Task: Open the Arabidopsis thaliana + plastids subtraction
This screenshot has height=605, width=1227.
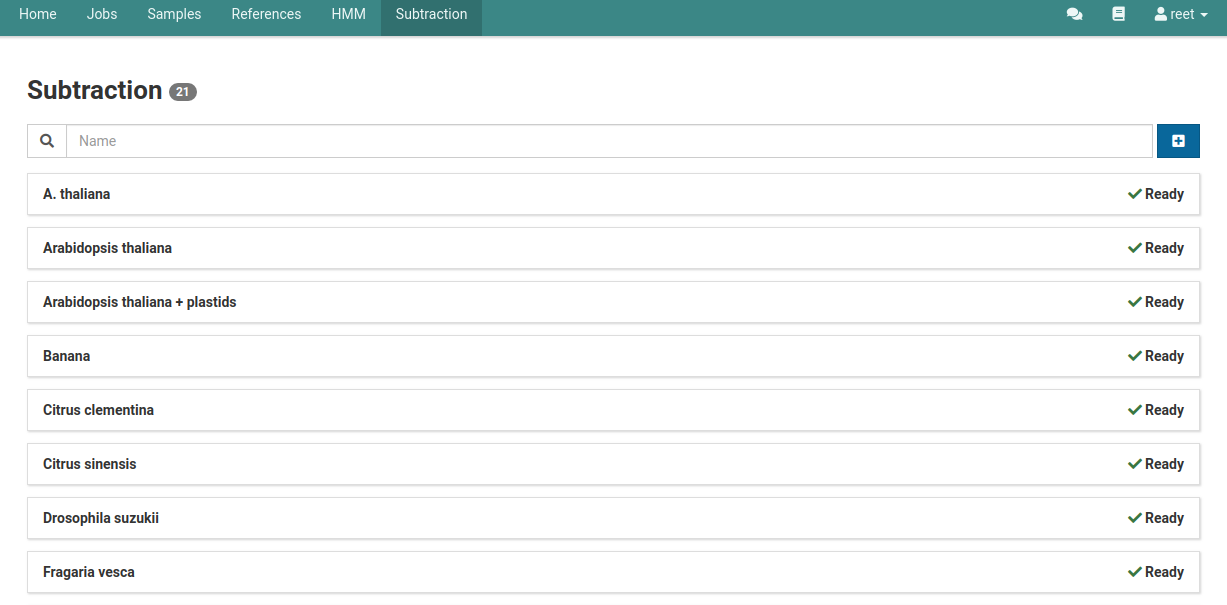Action: pos(140,302)
